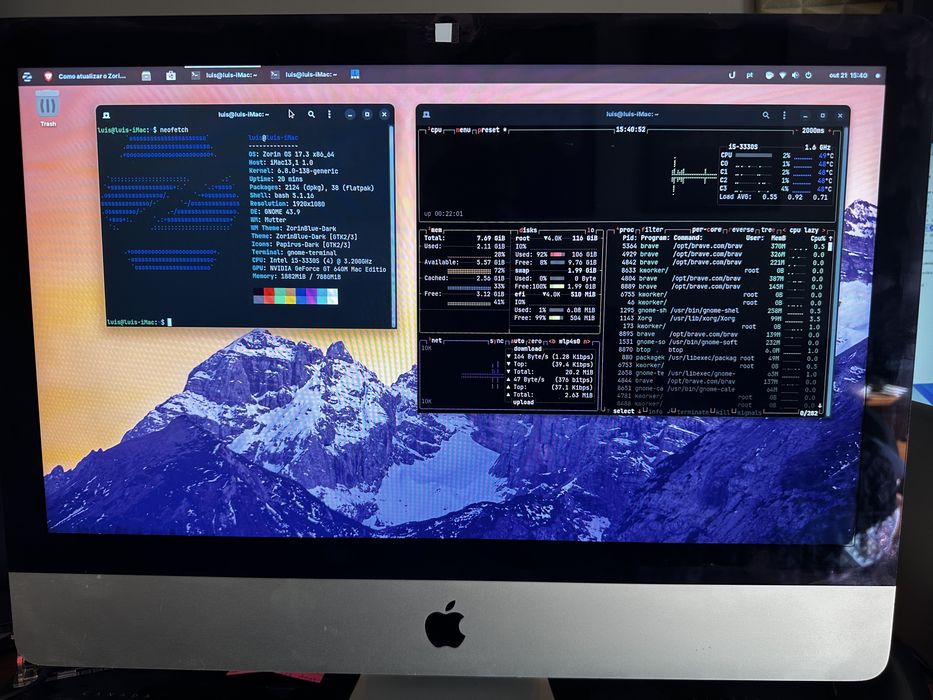Open the three-dot menu in btop terminal
This screenshot has height=700, width=933.
tap(784, 115)
